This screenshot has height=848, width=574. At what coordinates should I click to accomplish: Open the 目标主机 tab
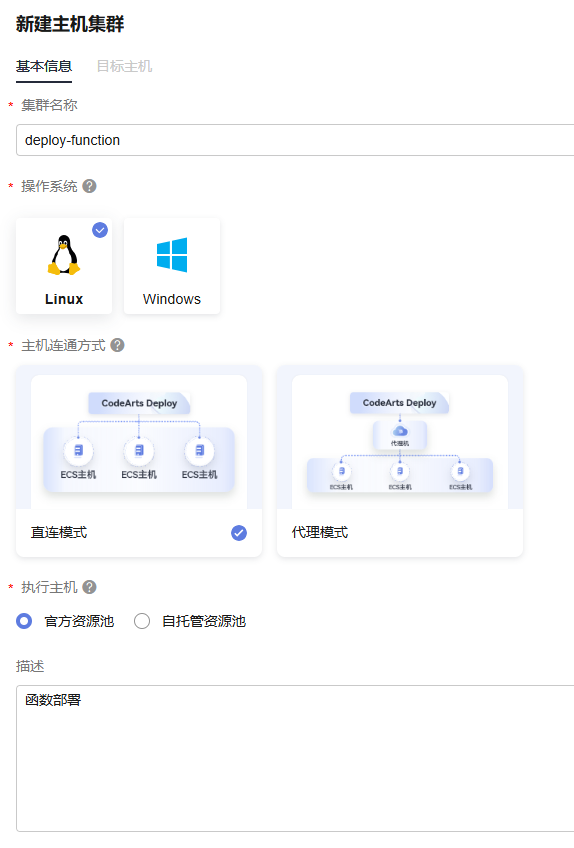(x=124, y=67)
